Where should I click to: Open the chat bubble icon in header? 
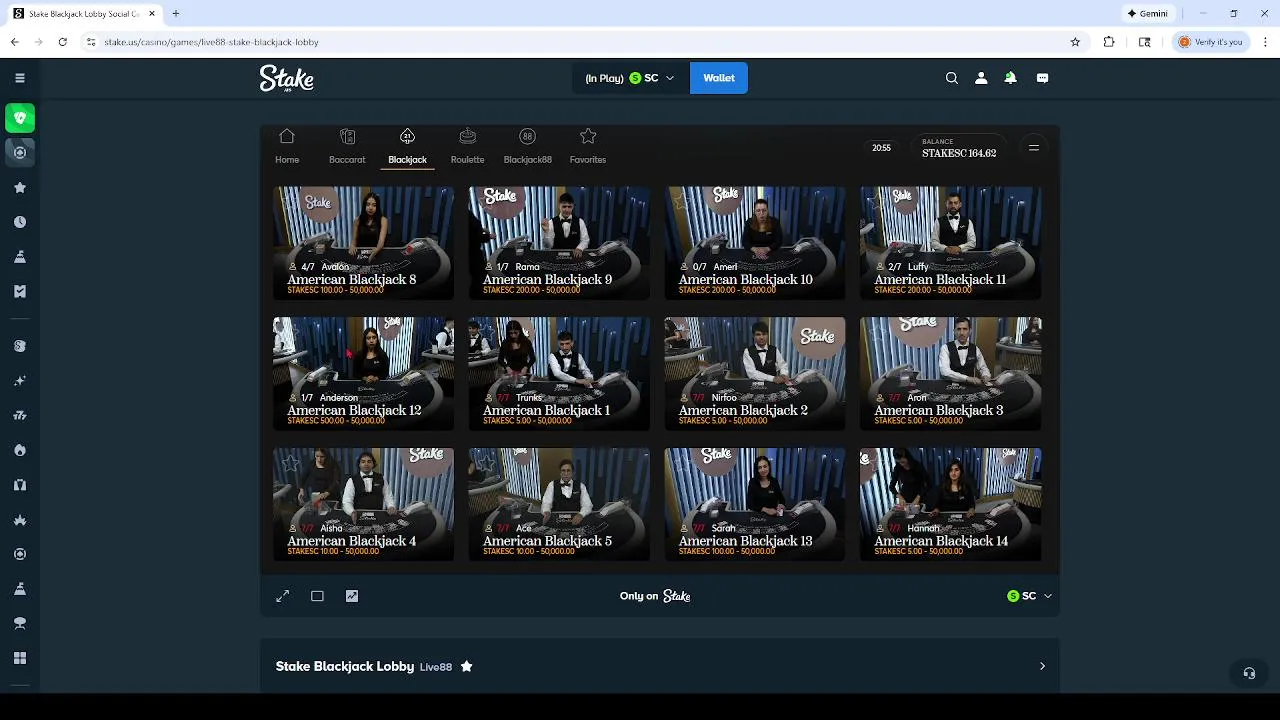[1042, 78]
